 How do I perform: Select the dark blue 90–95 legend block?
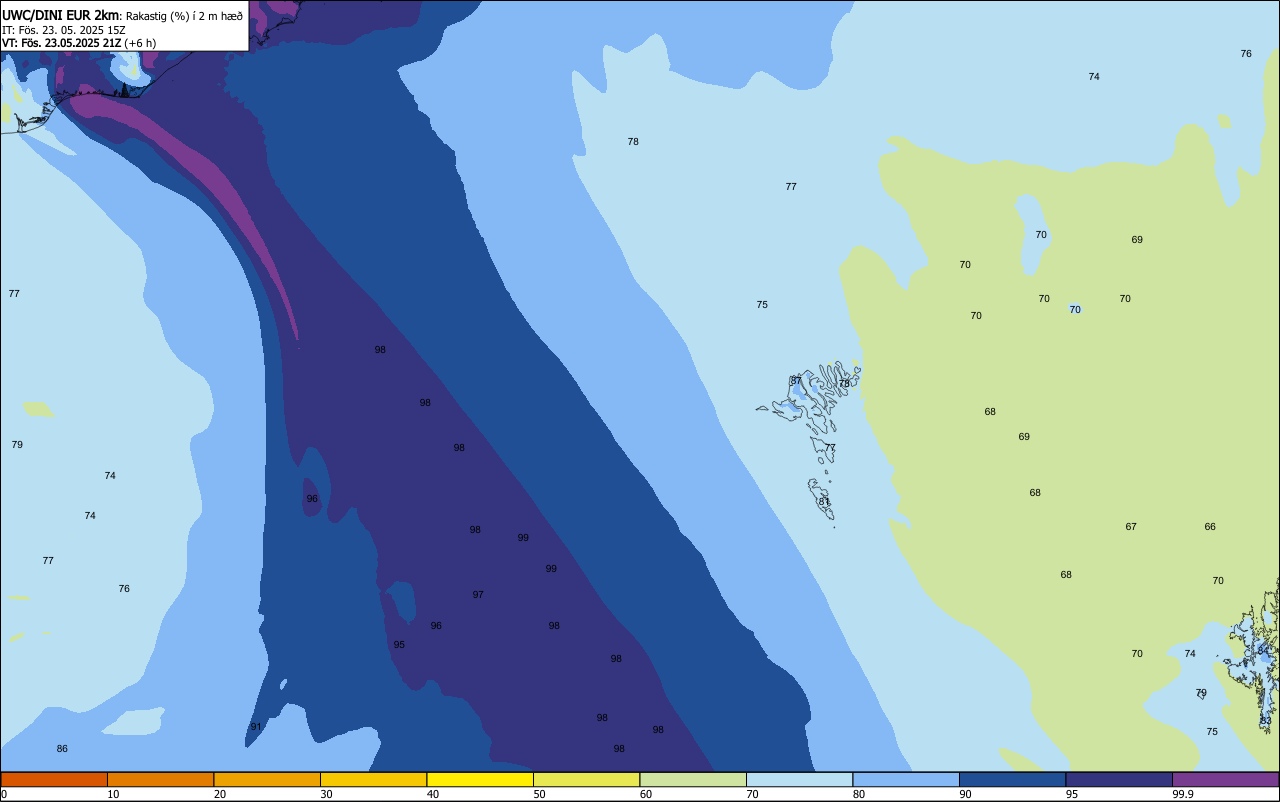click(1012, 779)
